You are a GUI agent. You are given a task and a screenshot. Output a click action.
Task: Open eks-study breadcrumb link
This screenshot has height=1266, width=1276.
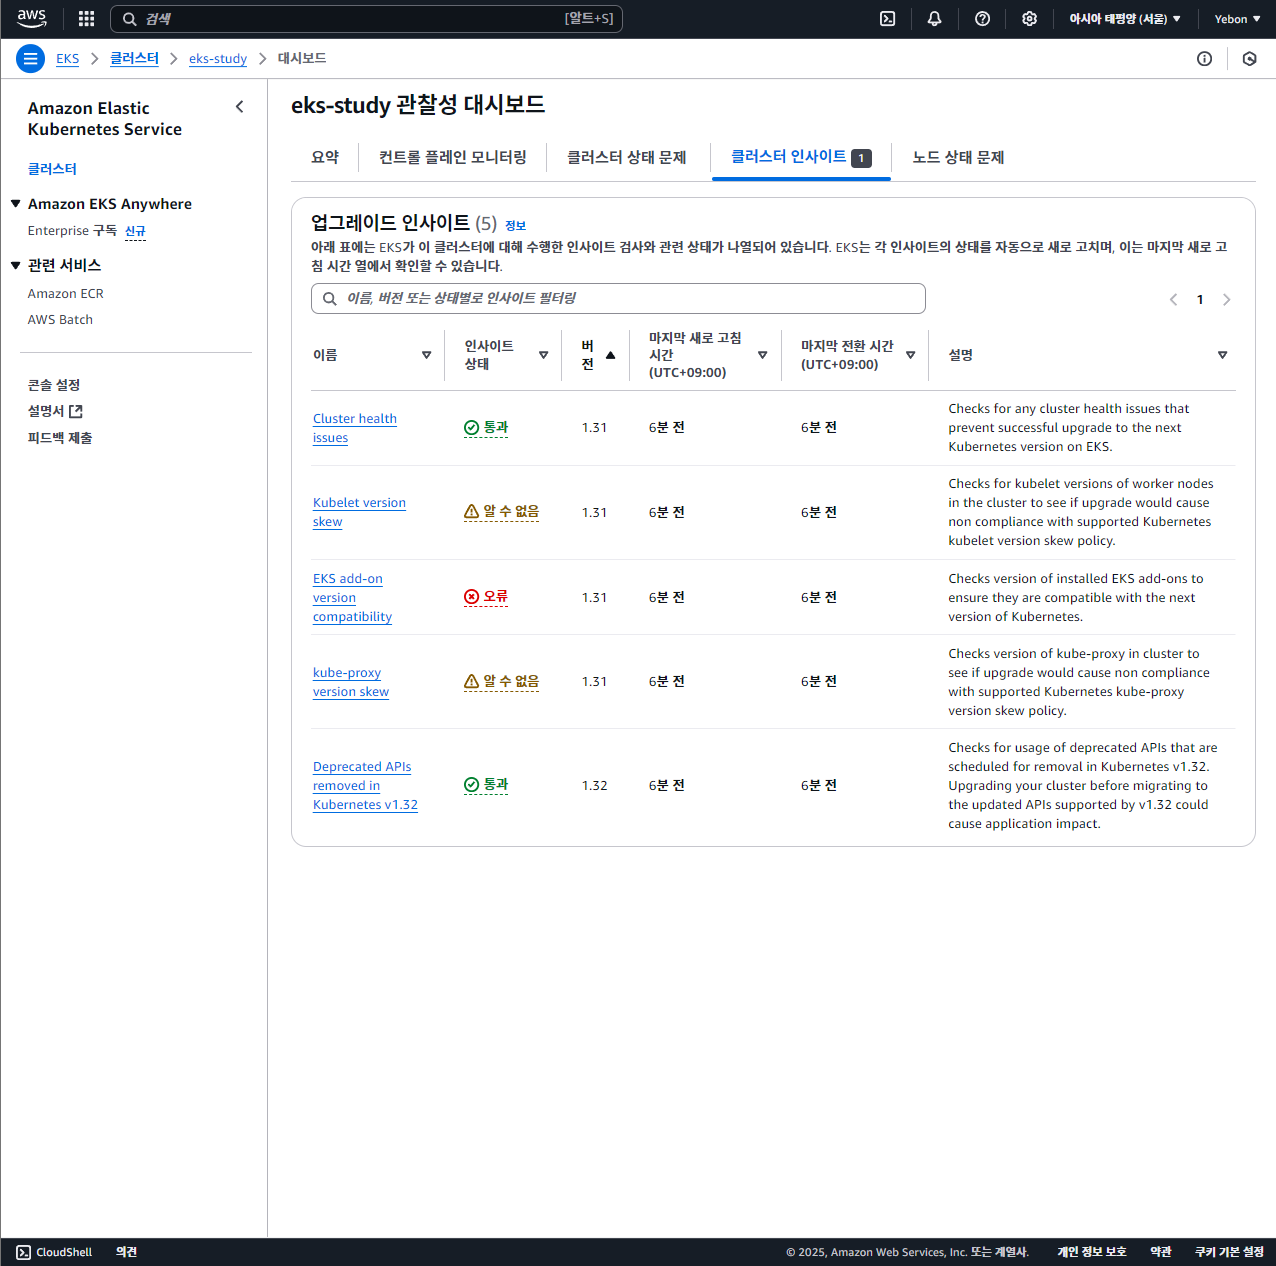point(218,59)
